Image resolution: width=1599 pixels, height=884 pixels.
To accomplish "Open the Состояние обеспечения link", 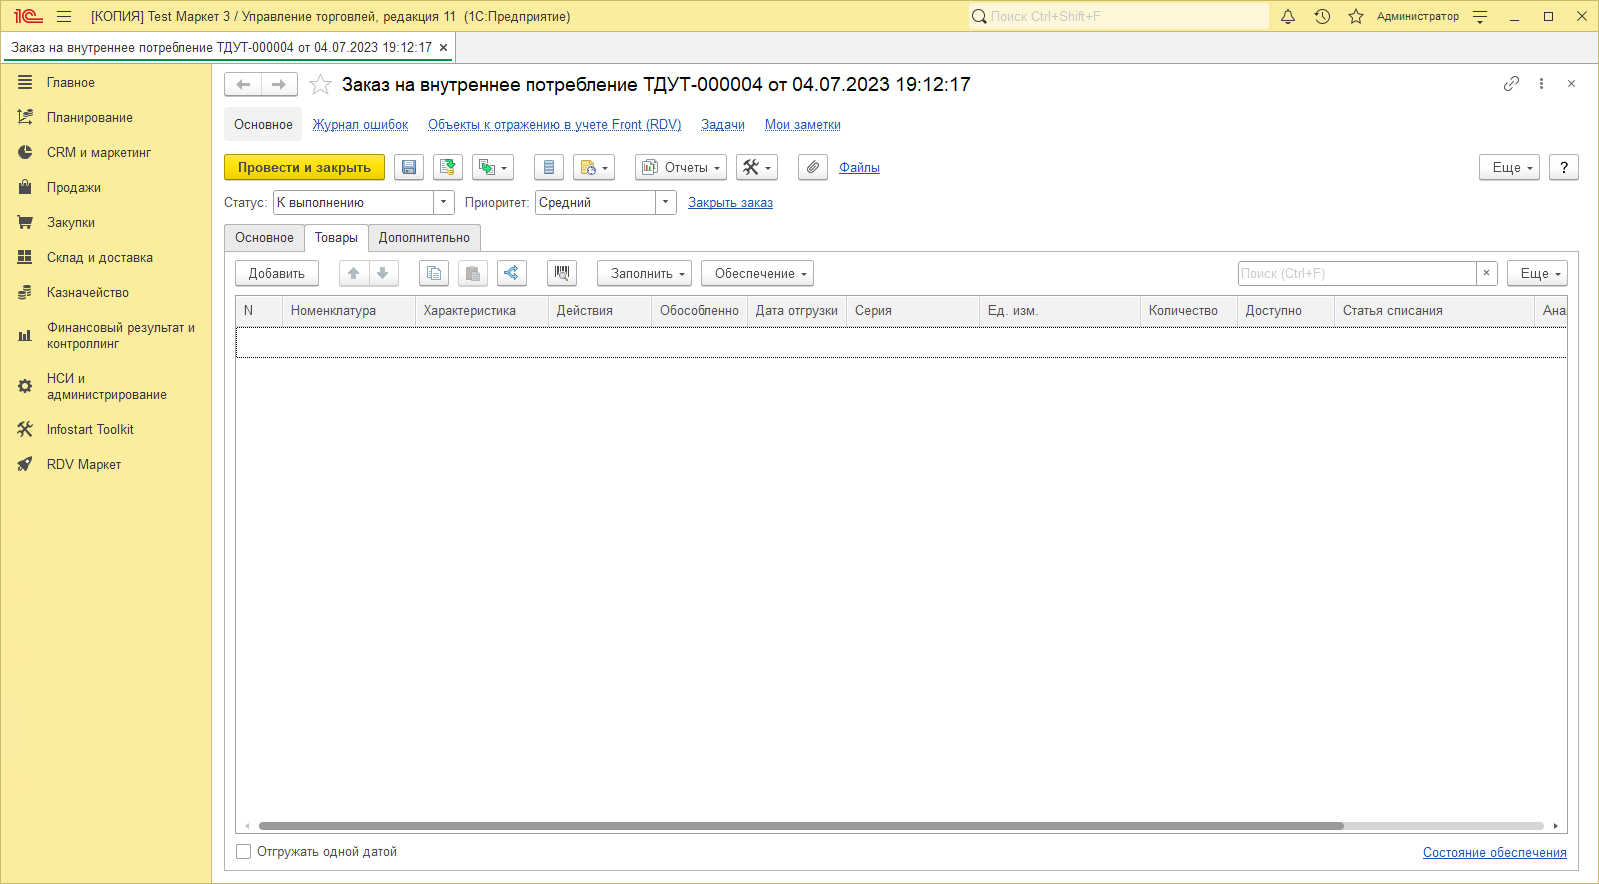I will click(x=1495, y=852).
